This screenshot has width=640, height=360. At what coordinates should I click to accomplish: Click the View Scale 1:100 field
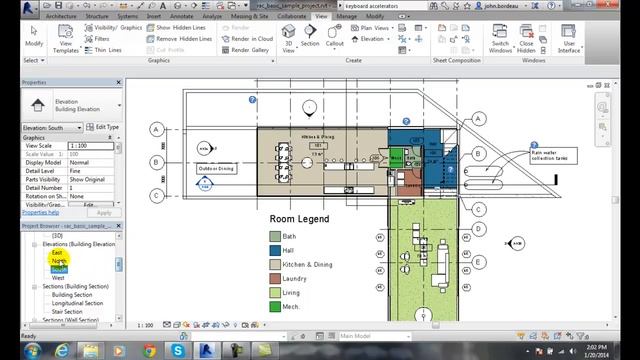click(91, 146)
